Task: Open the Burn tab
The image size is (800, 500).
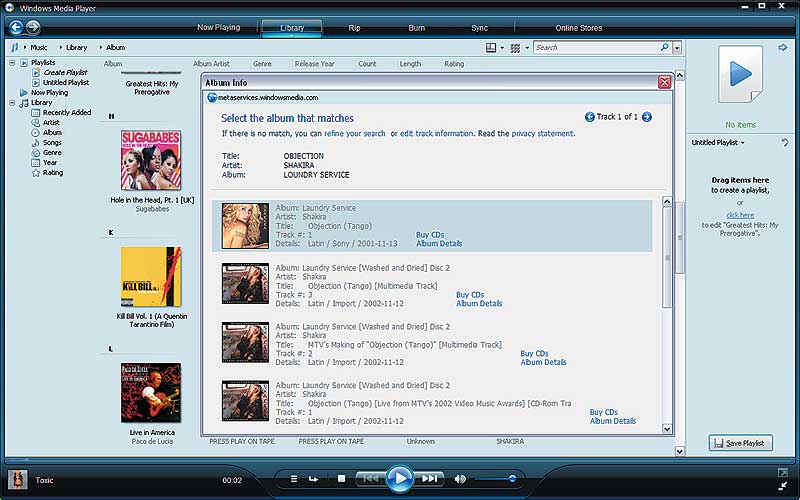Action: (x=416, y=28)
